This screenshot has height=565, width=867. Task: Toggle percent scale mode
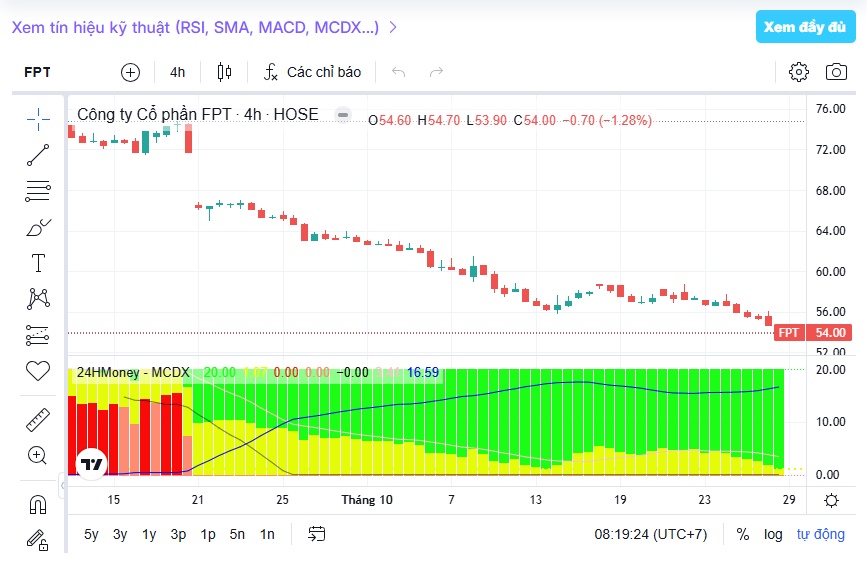743,535
